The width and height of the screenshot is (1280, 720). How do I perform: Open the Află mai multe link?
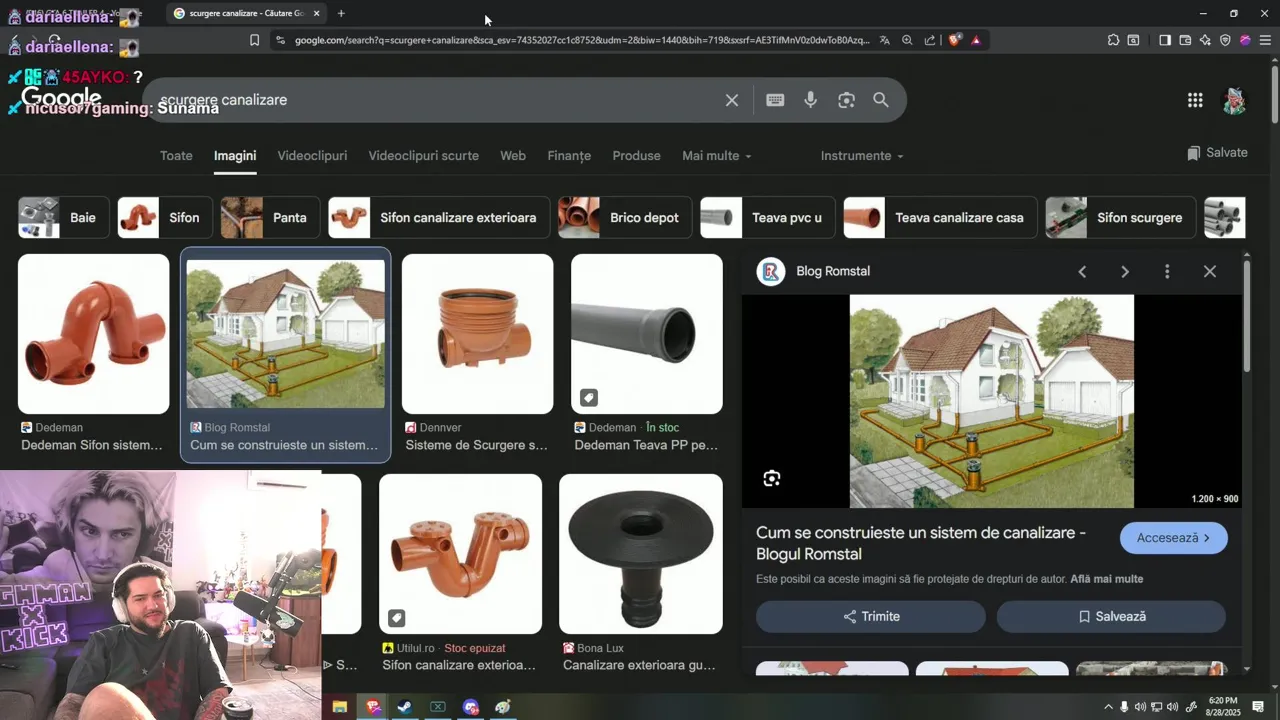1107,579
